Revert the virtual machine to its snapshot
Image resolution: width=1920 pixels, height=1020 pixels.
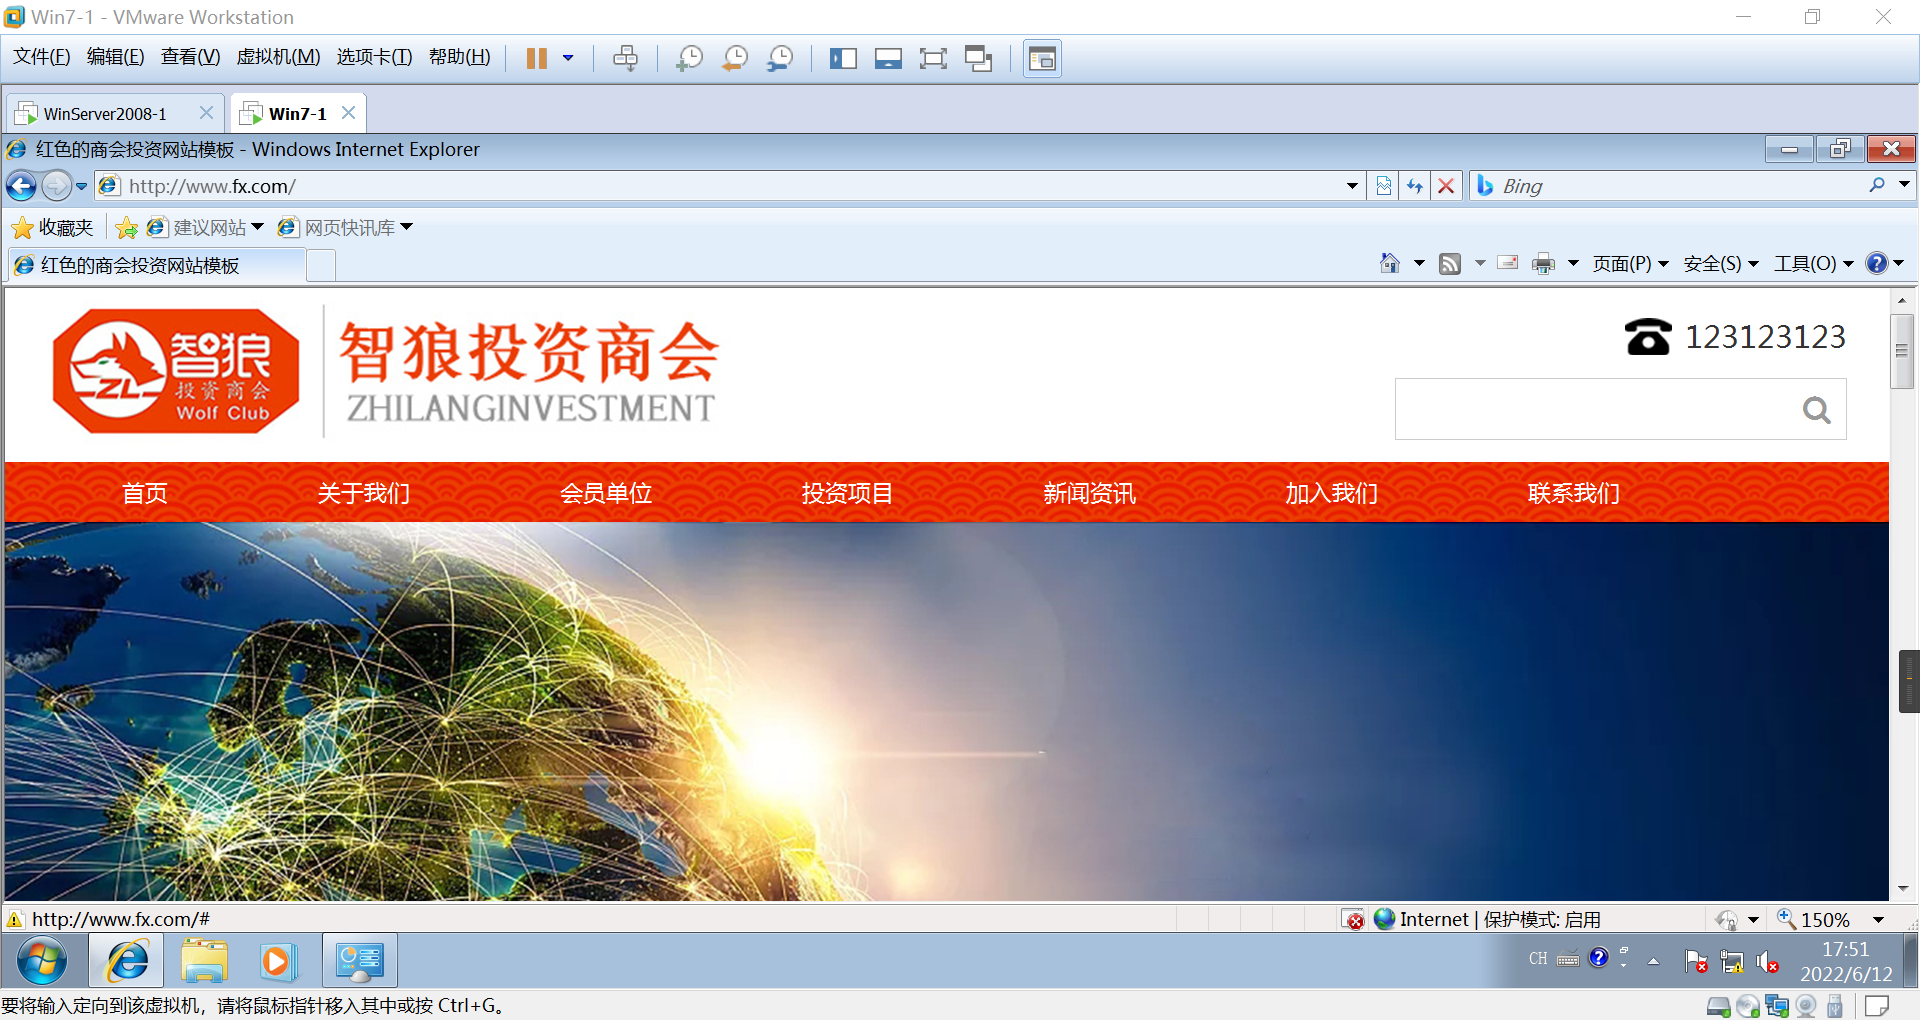735,59
